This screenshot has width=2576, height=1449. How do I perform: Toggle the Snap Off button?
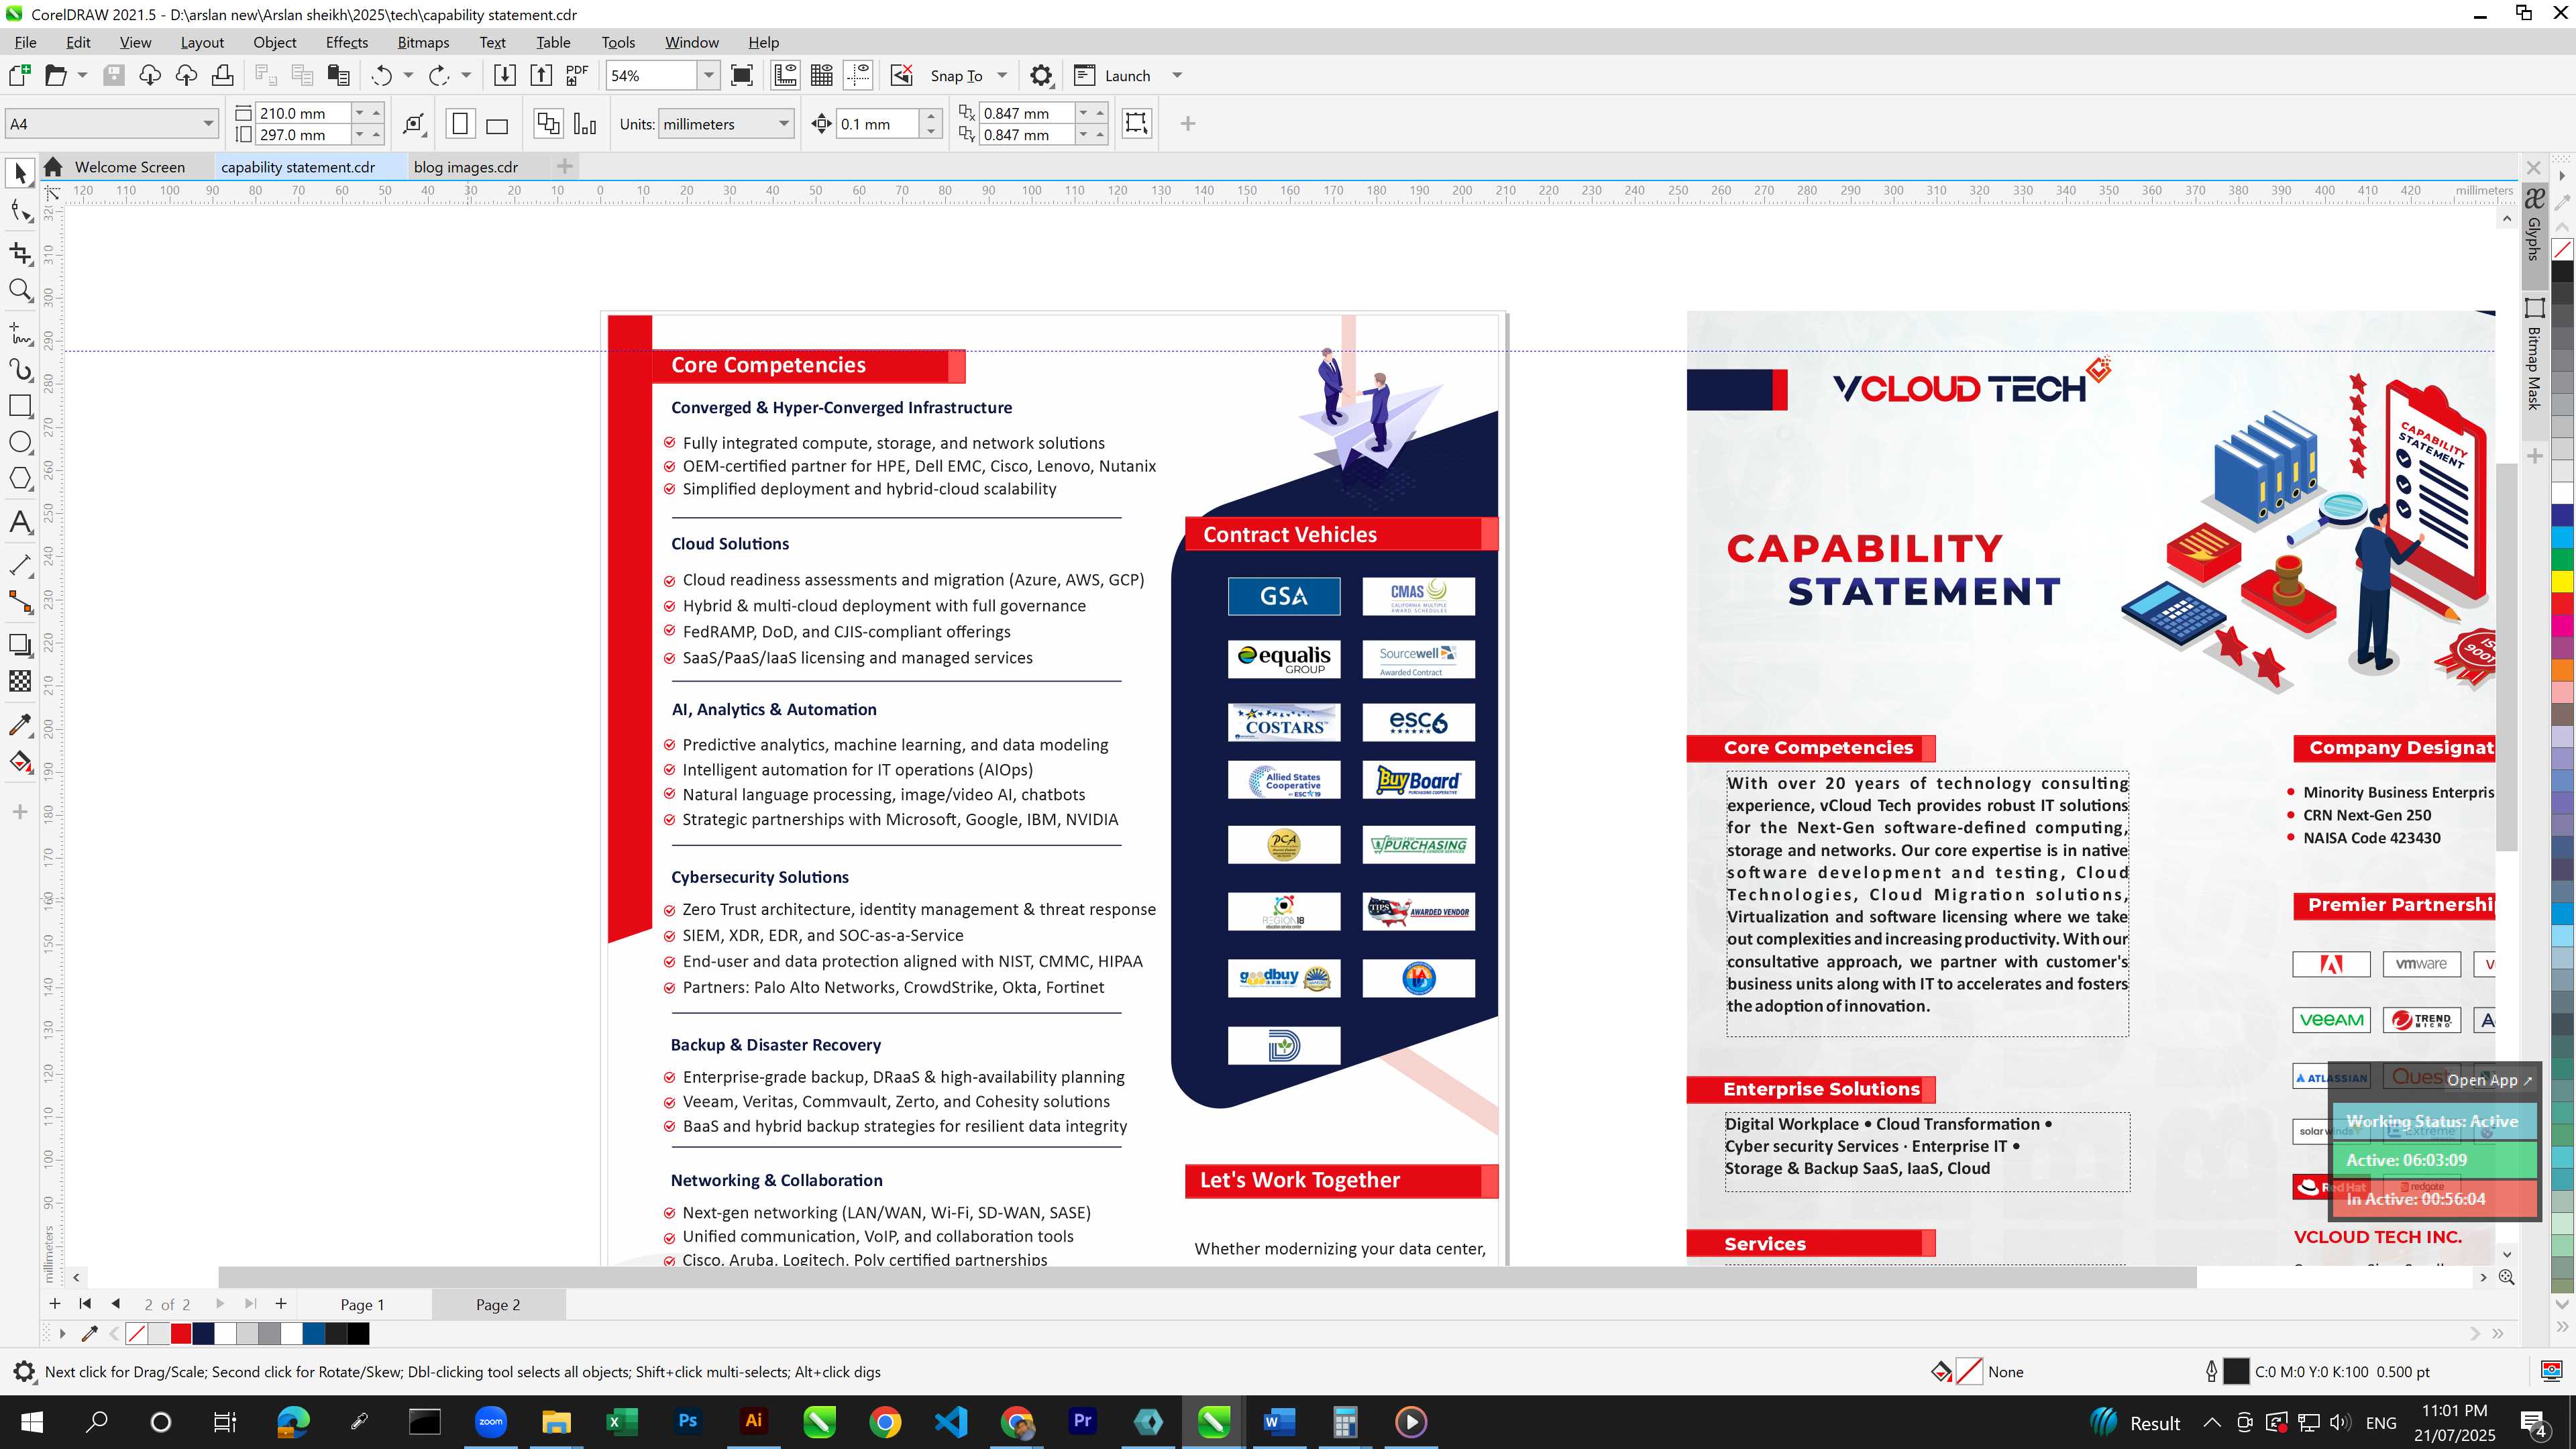click(x=901, y=75)
